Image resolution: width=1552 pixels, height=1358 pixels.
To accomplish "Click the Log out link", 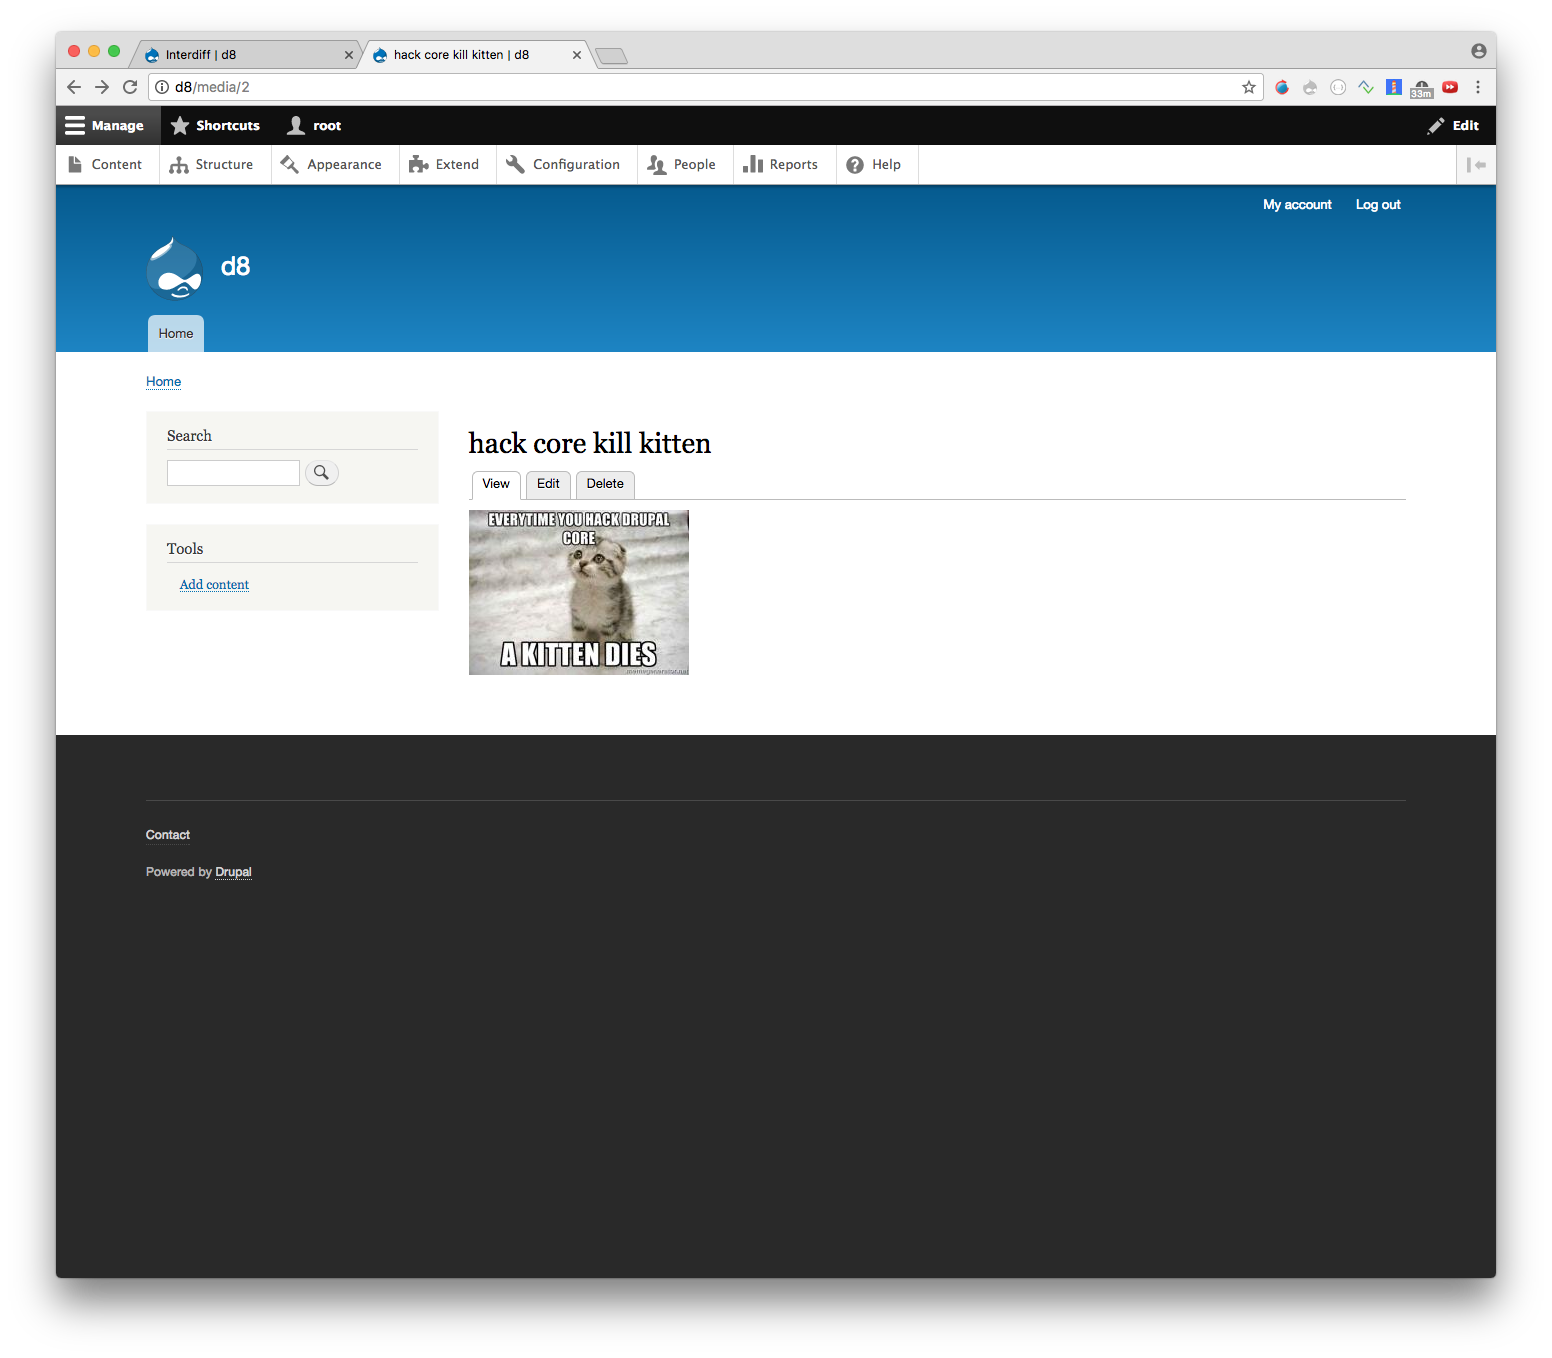I will [1377, 204].
